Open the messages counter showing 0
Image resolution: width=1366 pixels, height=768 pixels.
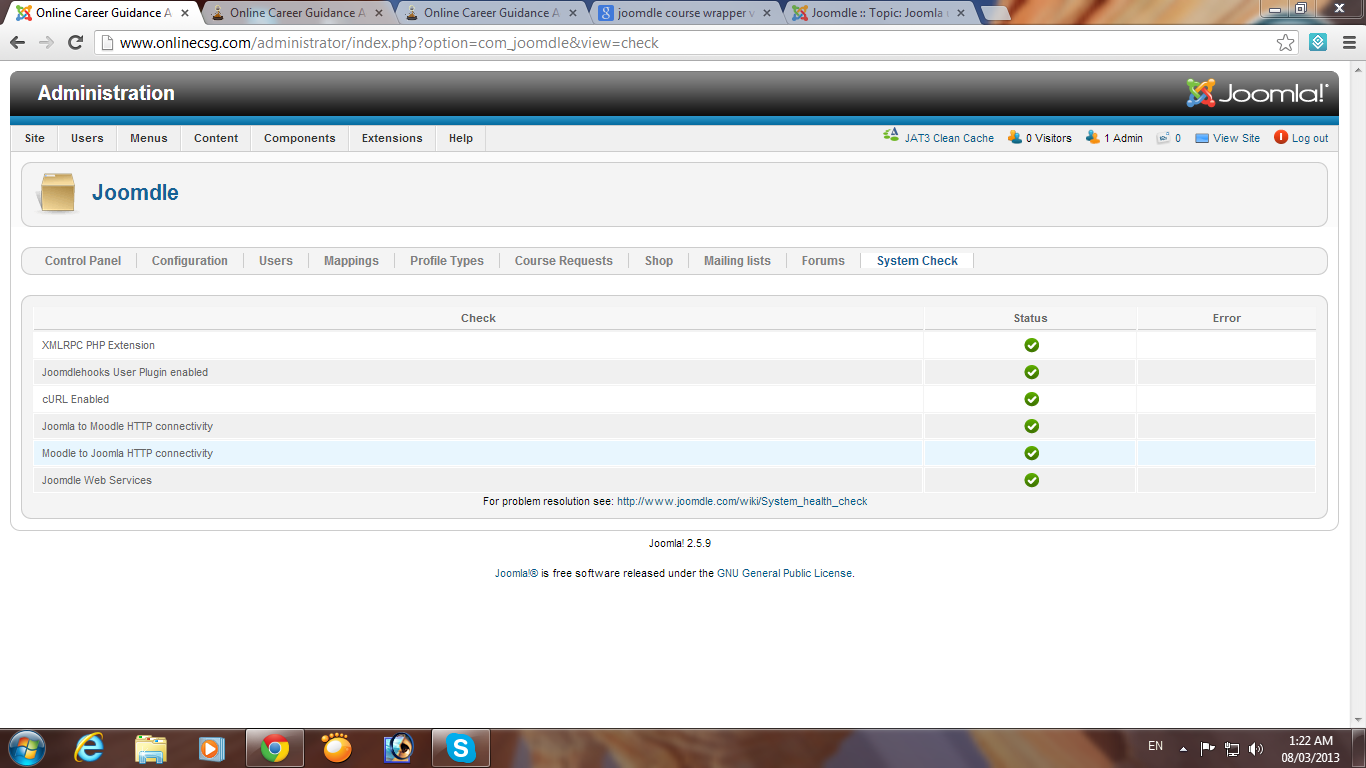point(1169,138)
